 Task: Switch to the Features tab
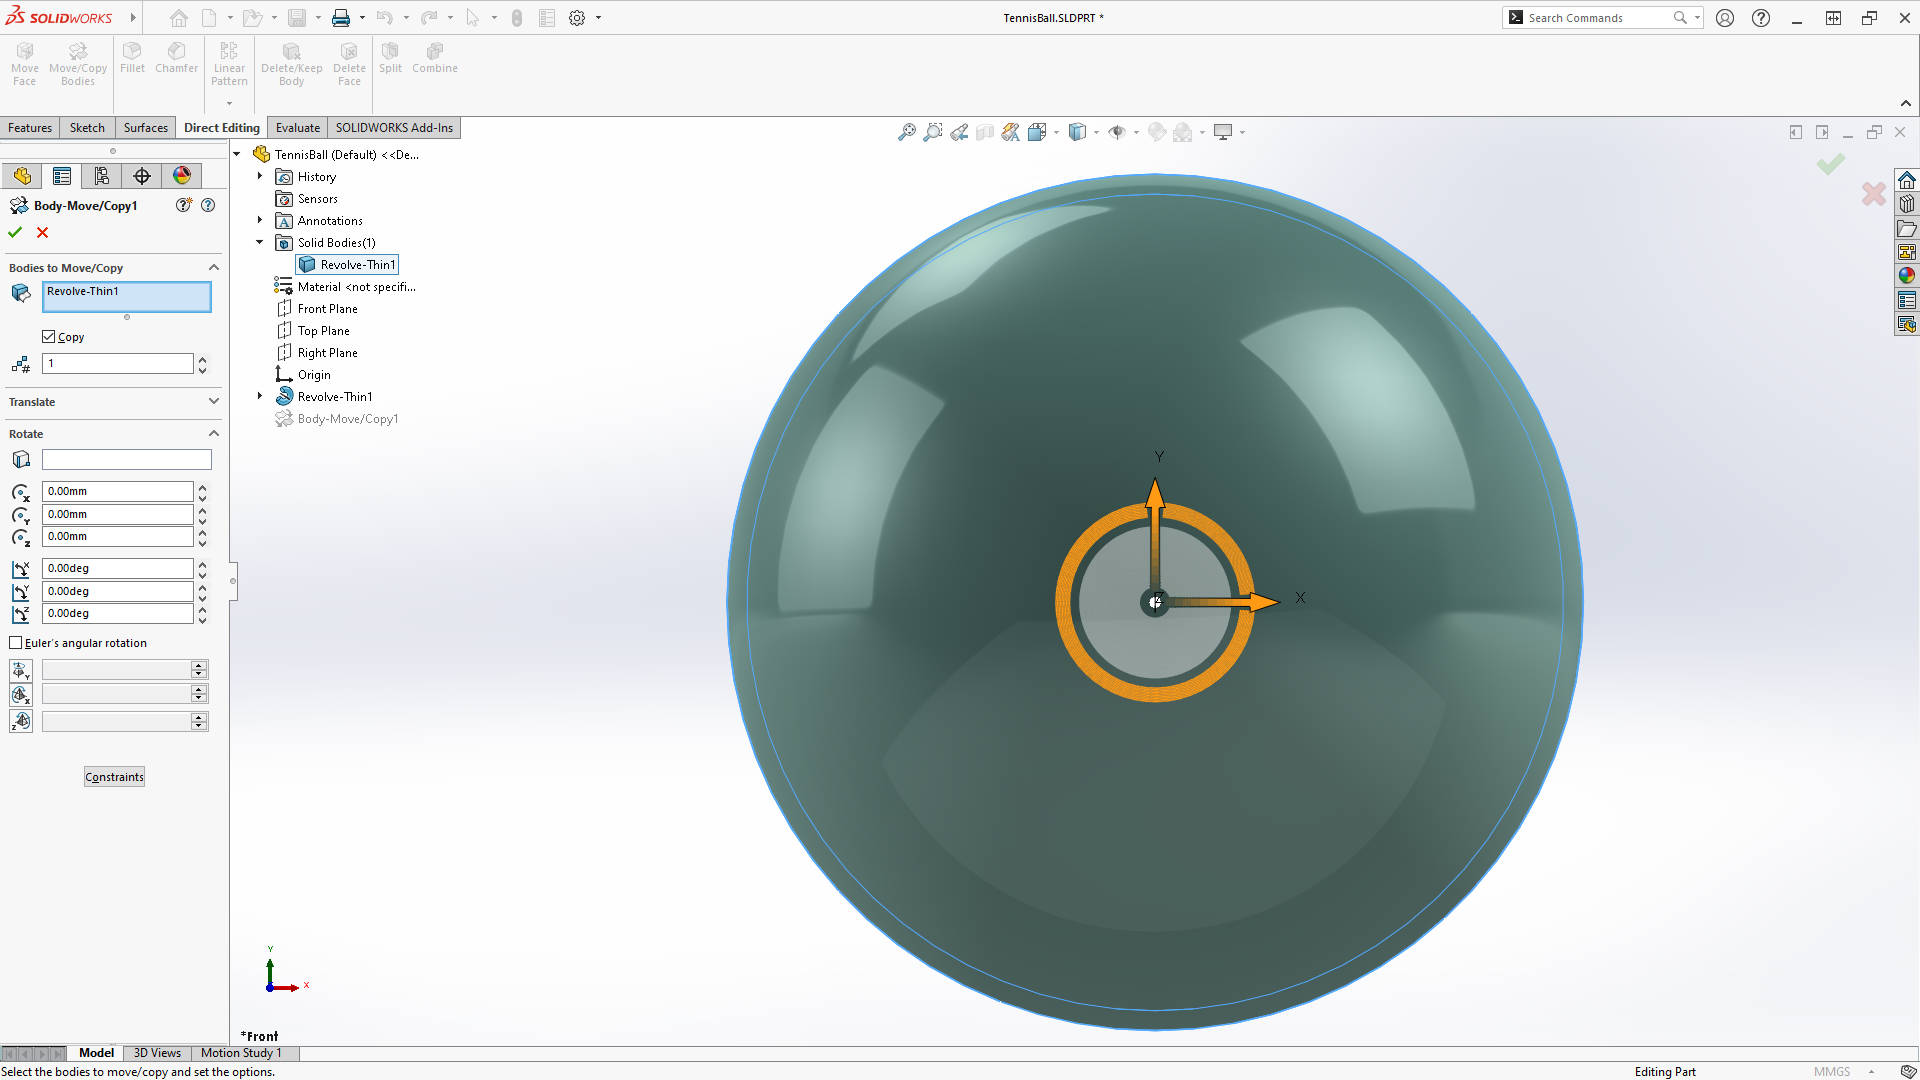29,127
